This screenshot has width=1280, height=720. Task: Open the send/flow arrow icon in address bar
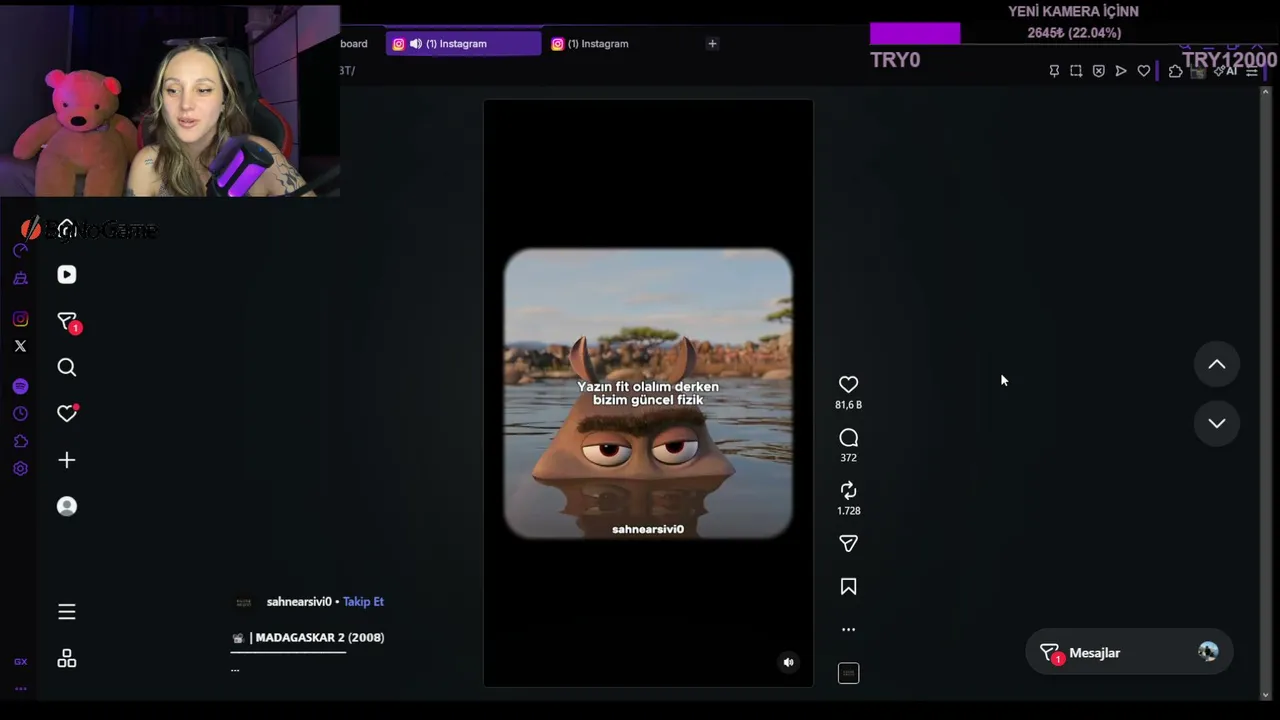(1121, 71)
